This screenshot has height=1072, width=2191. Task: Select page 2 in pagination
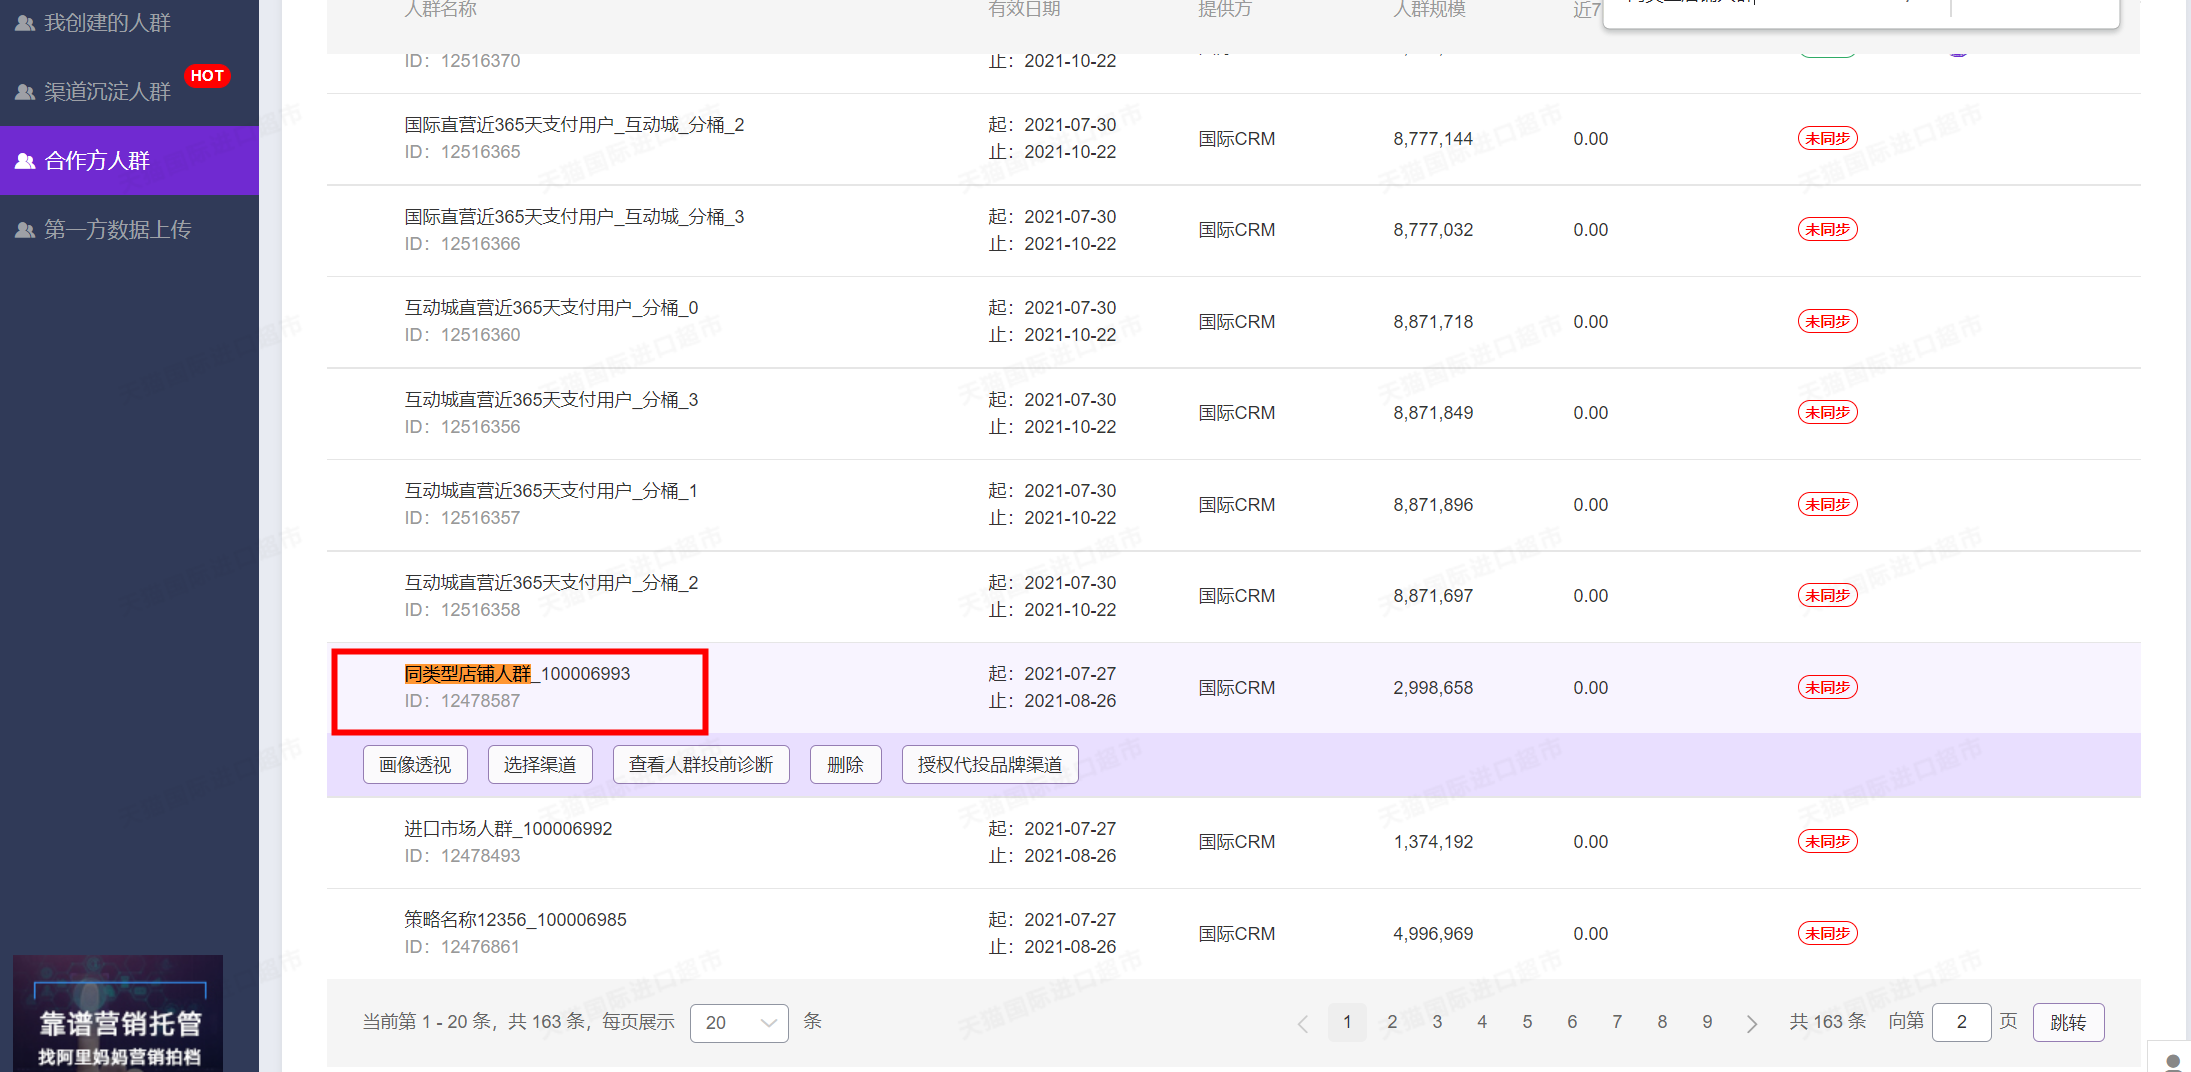[x=1392, y=1022]
